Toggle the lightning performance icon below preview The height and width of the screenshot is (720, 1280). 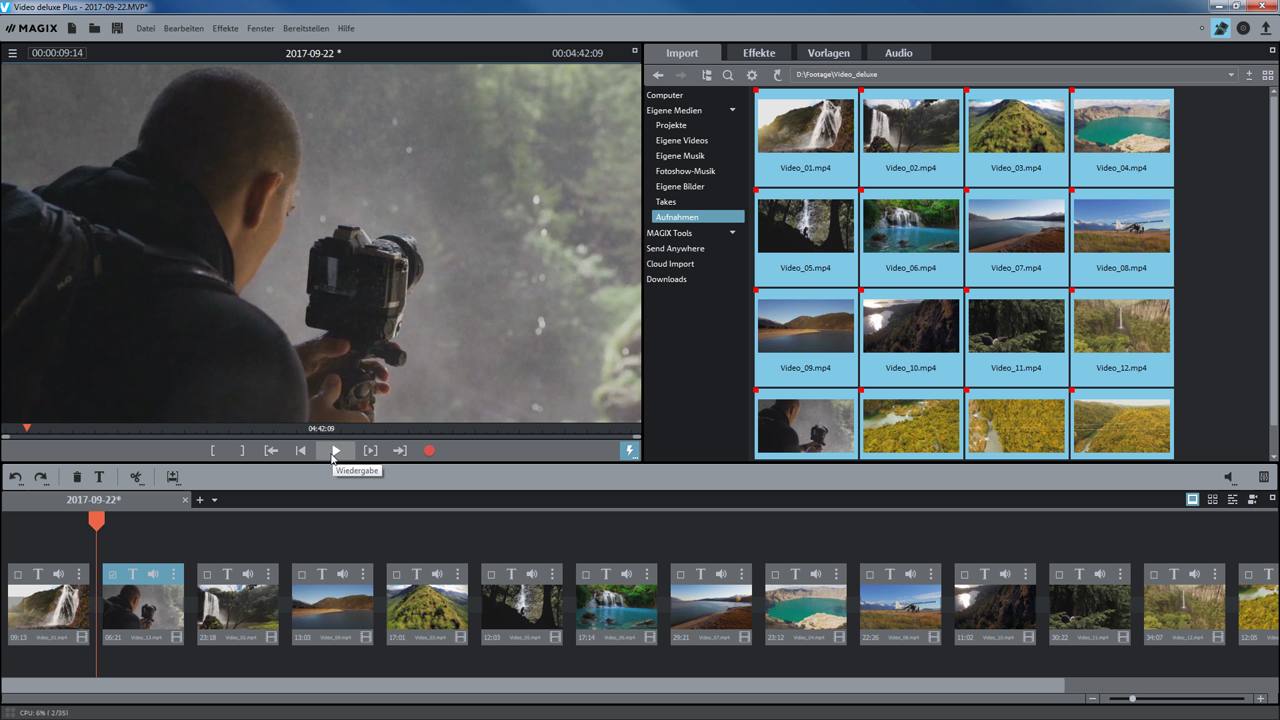[630, 451]
